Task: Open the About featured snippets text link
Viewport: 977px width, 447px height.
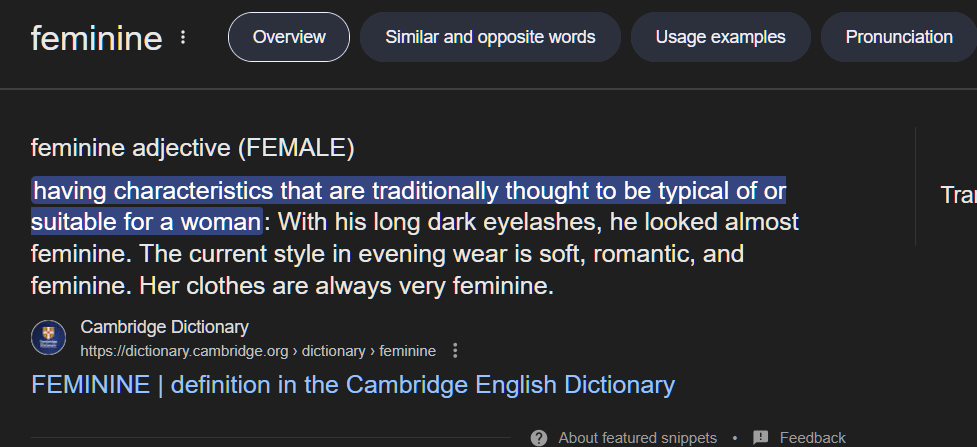Action: coord(637,438)
